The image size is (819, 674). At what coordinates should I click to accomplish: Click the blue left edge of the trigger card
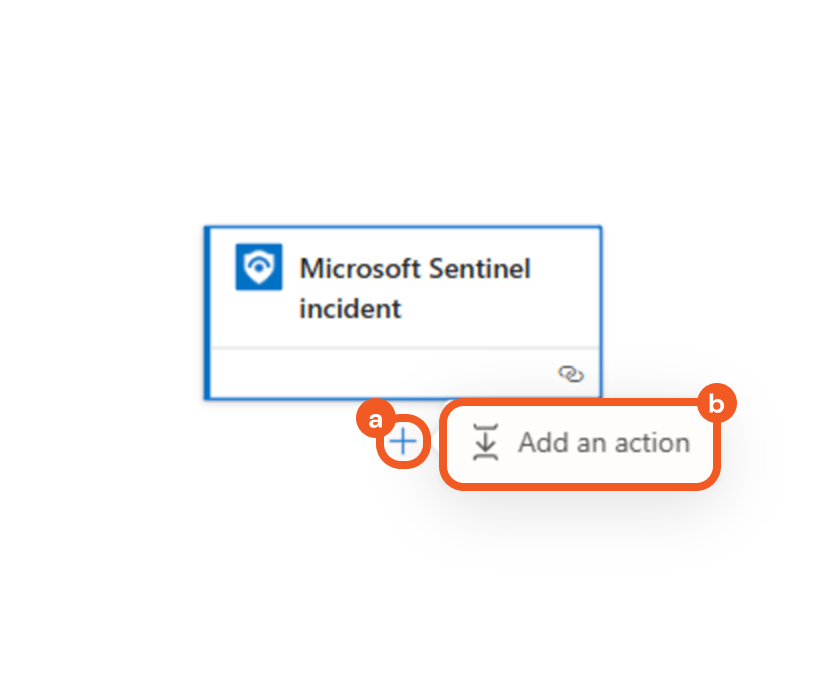point(206,312)
